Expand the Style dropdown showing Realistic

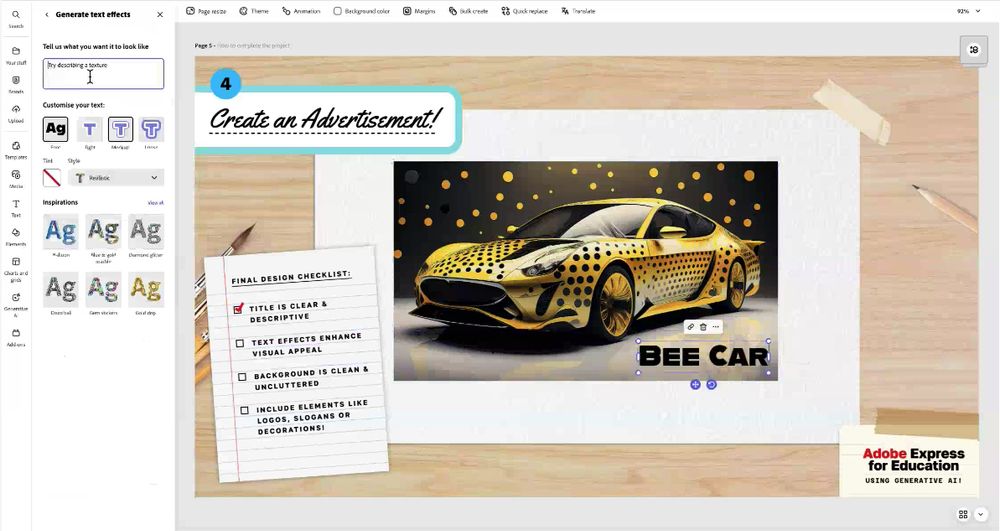click(x=115, y=178)
